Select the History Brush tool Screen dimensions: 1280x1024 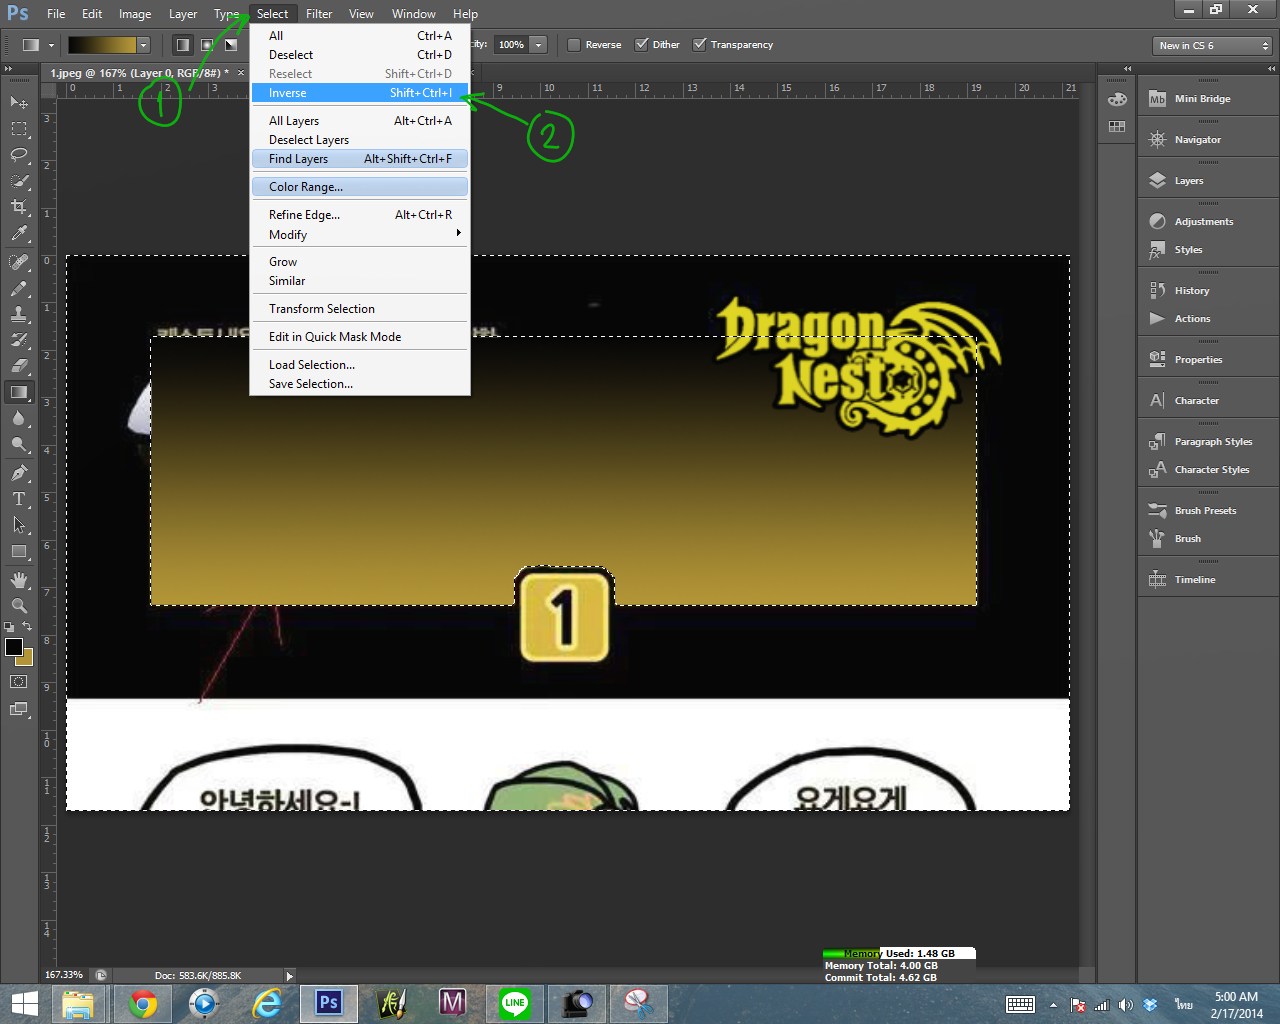[19, 340]
